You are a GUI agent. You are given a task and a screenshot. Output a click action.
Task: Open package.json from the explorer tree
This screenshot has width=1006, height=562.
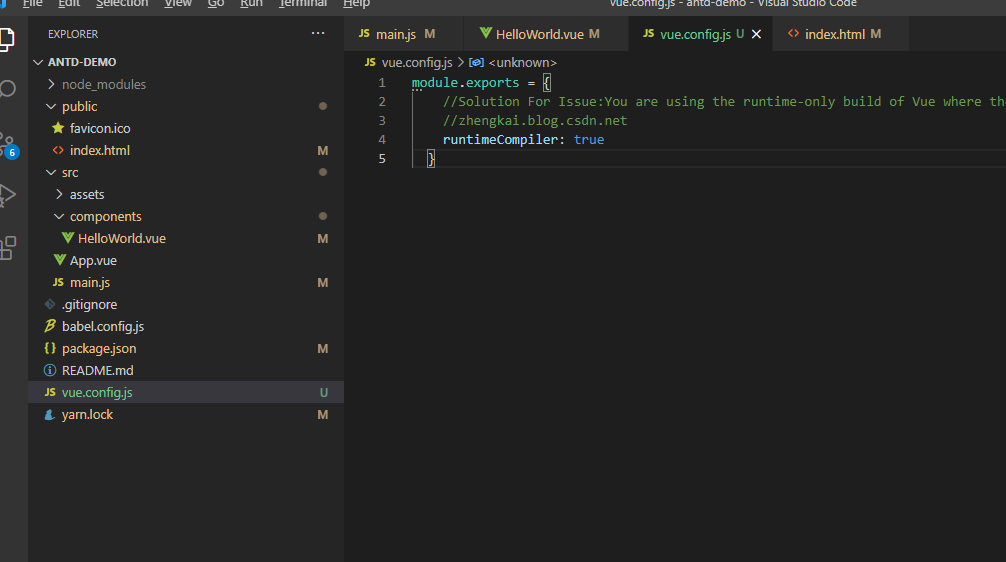point(99,348)
